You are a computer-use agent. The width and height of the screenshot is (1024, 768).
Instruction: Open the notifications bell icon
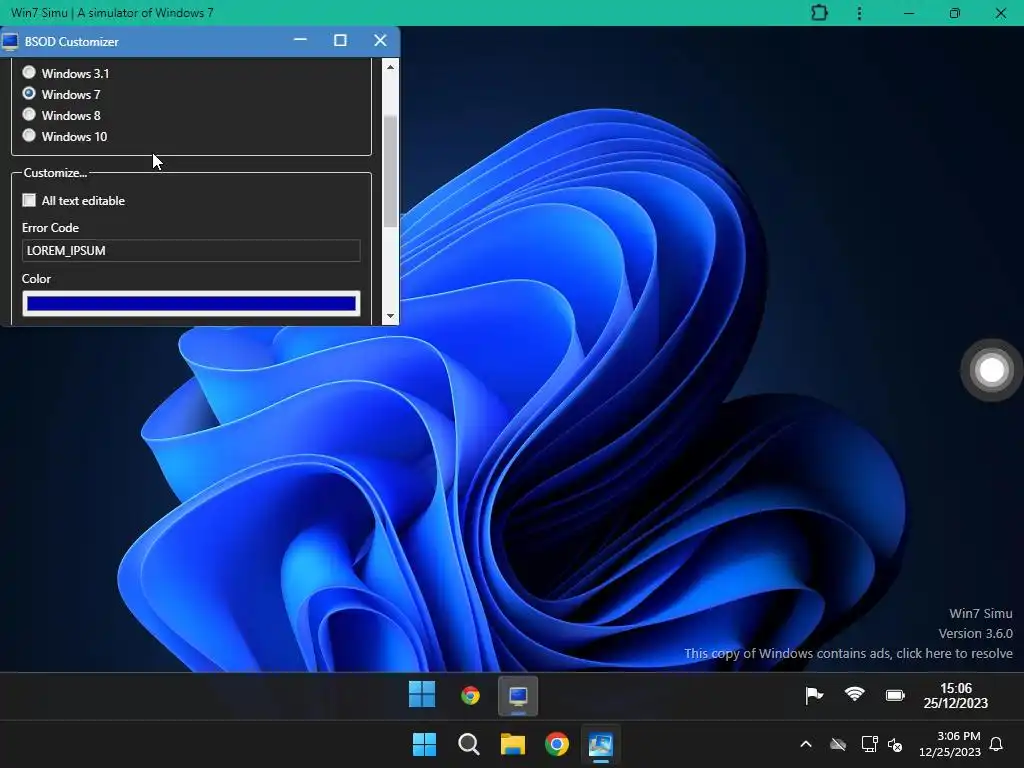(x=997, y=744)
